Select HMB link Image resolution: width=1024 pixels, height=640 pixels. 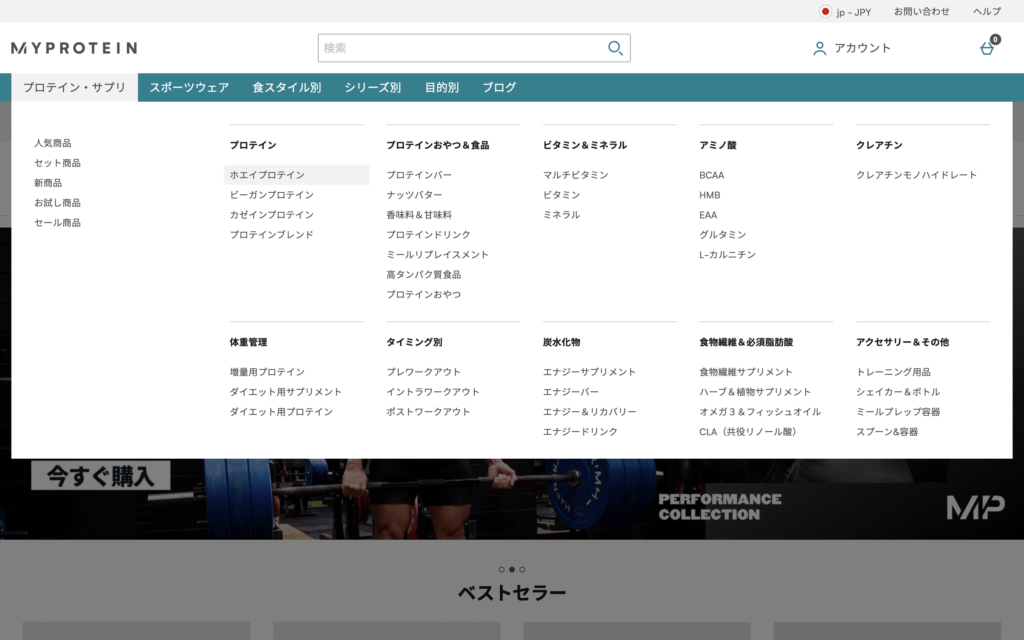[710, 195]
